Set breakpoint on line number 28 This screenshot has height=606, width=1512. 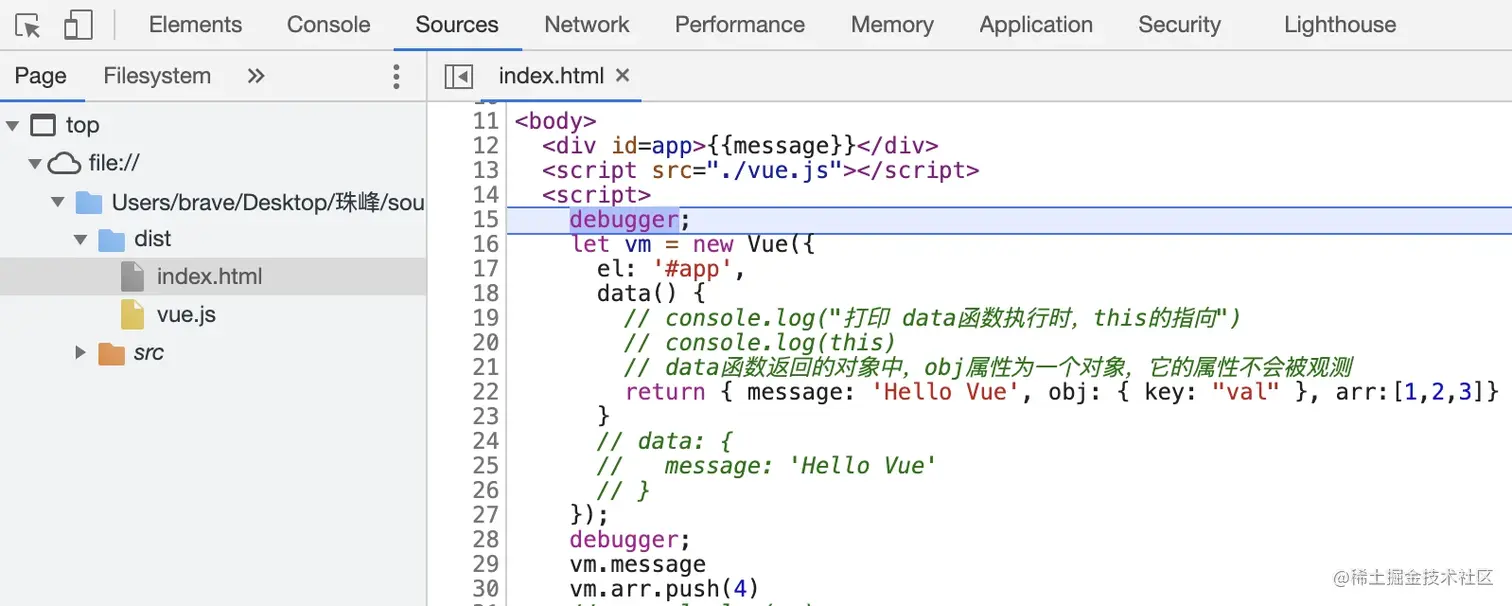point(485,539)
